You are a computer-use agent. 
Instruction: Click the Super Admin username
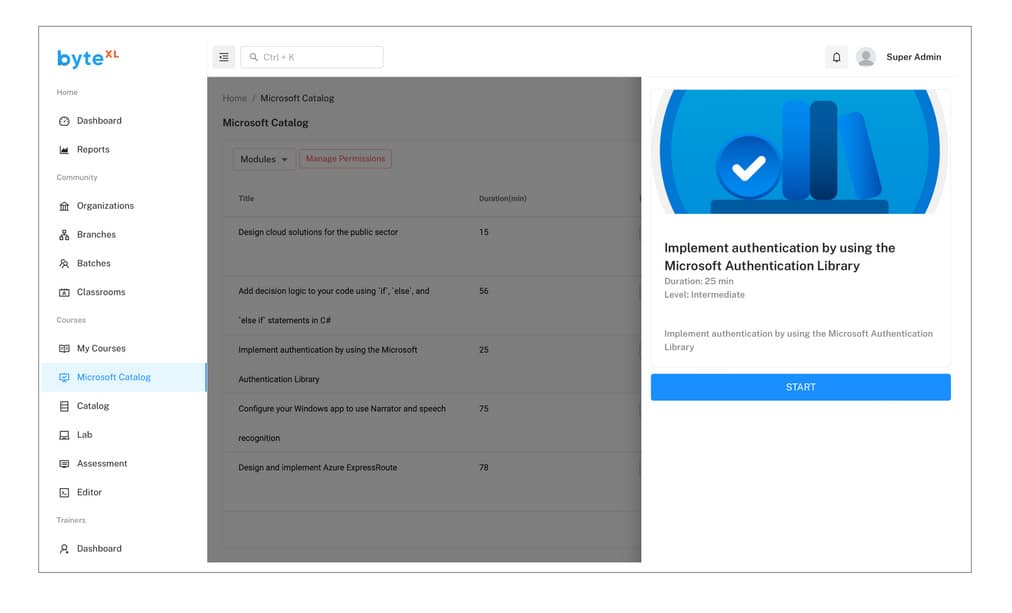point(913,57)
